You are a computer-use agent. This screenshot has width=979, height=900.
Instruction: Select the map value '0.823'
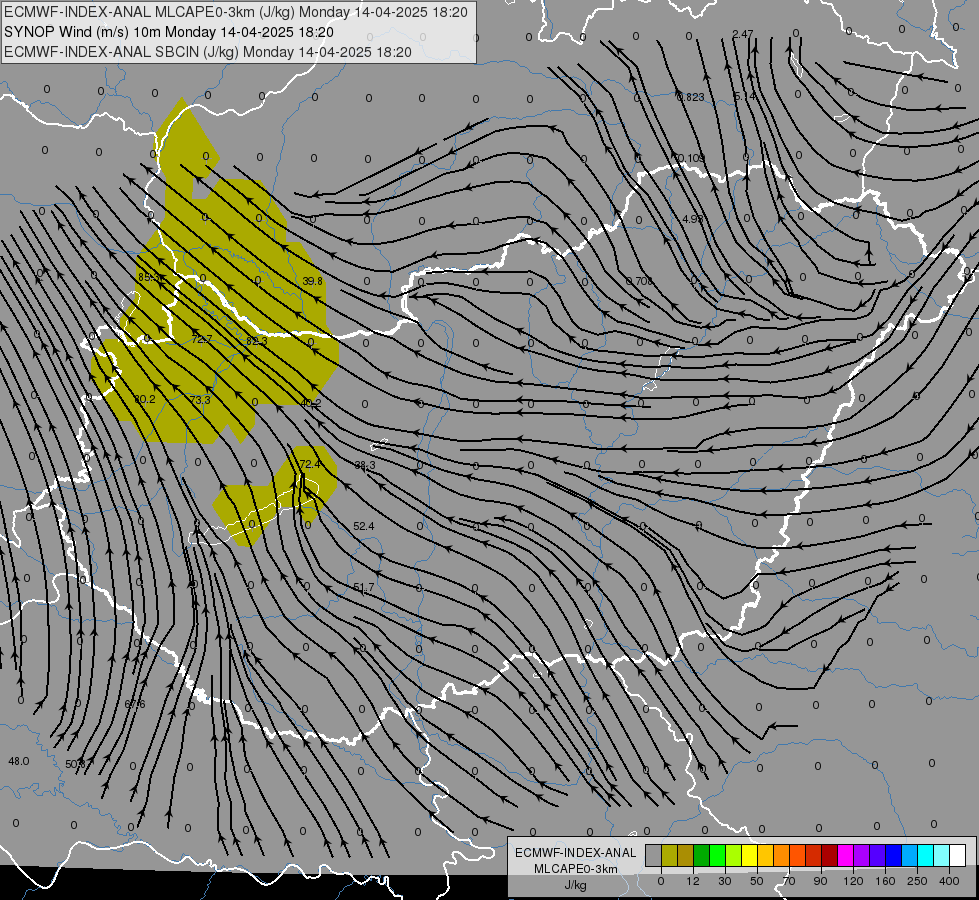[x=691, y=97]
